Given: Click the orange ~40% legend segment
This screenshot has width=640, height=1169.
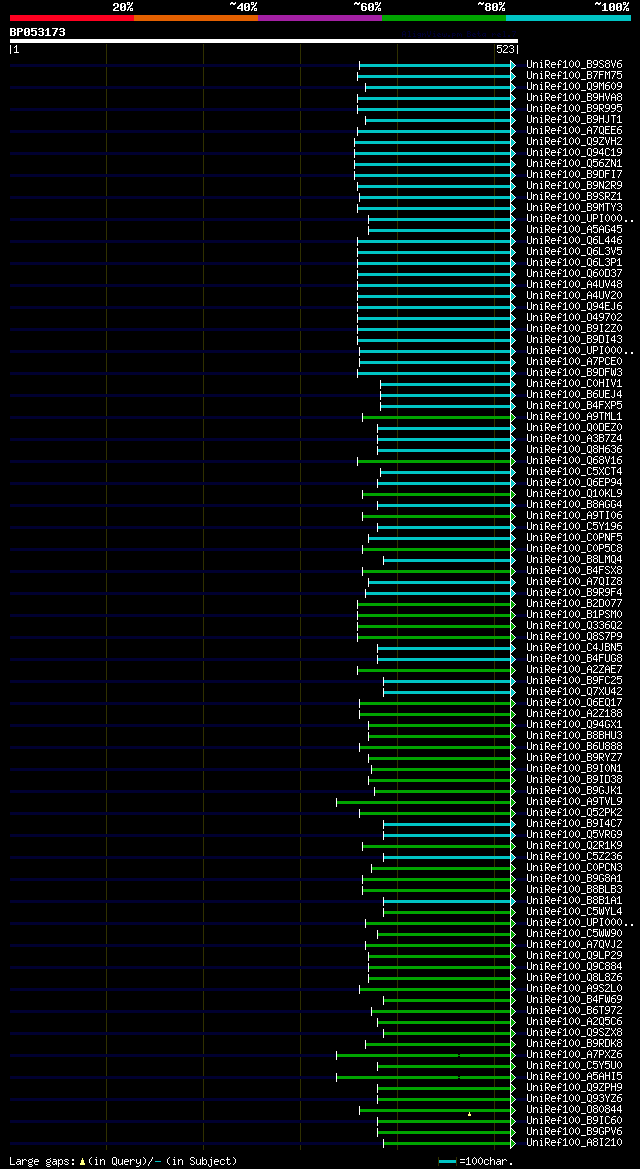Looking at the screenshot, I should (x=196, y=17).
